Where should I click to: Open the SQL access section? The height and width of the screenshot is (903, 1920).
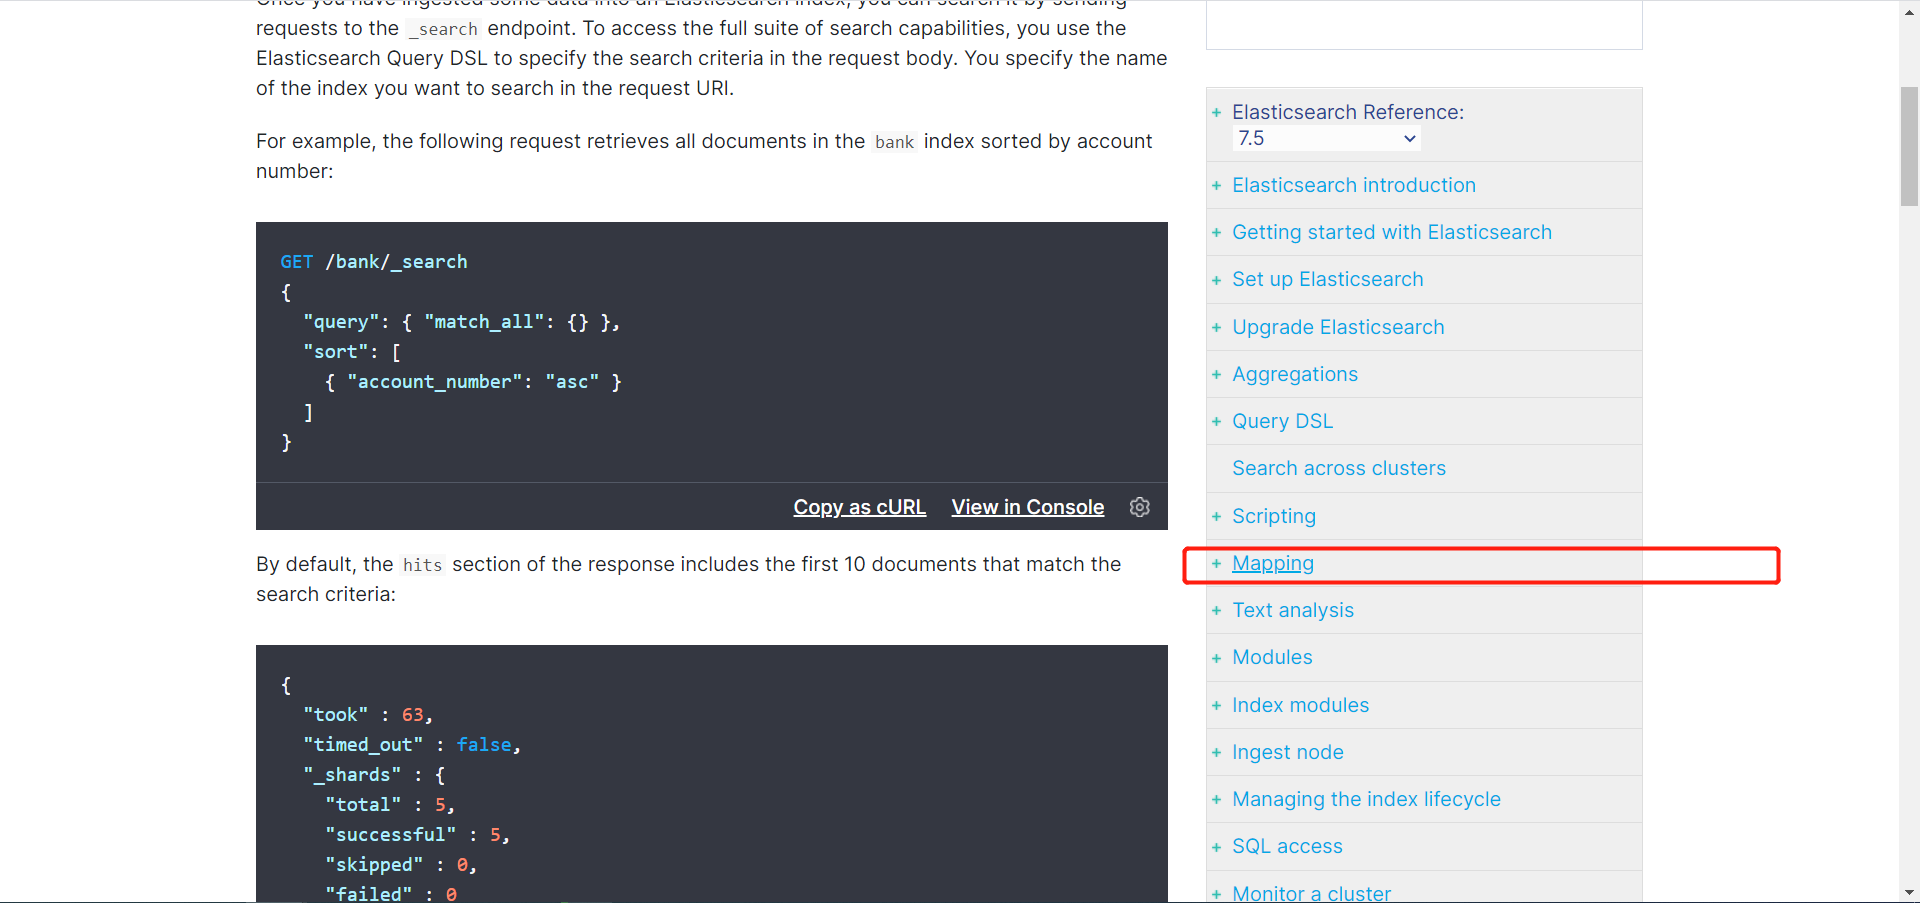tap(1287, 846)
